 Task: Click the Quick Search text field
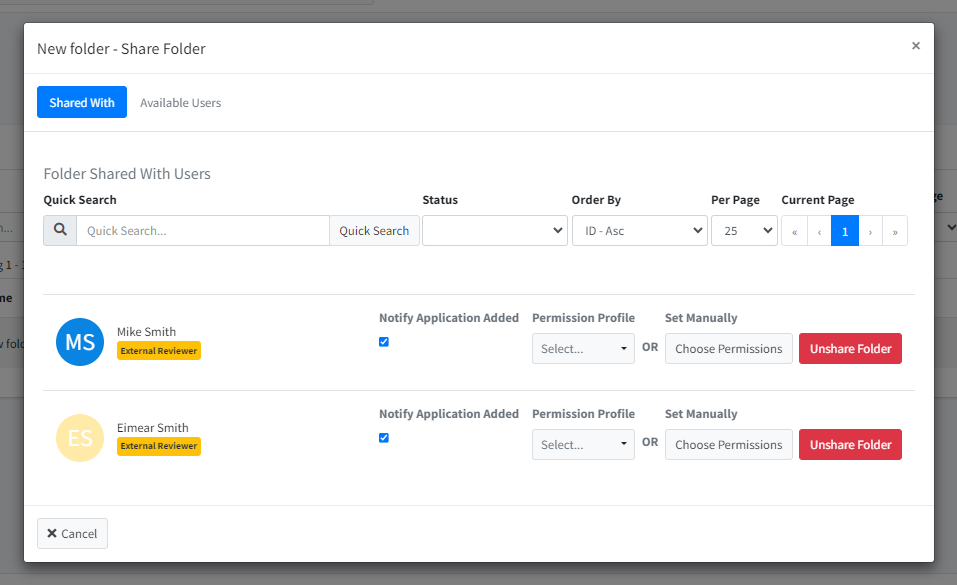(x=203, y=231)
